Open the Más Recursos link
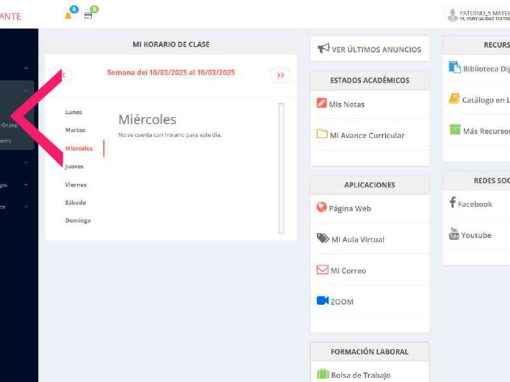This screenshot has width=510, height=382. (x=486, y=131)
